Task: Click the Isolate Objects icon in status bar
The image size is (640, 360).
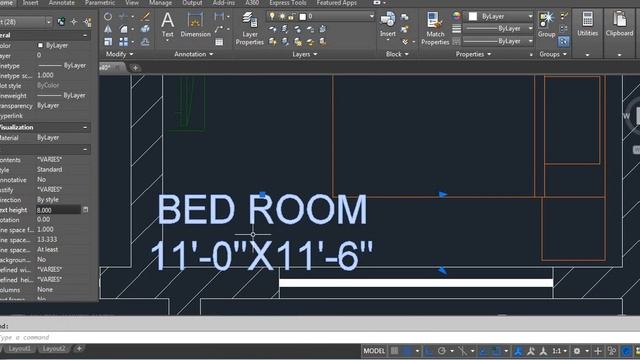Action: (611, 351)
